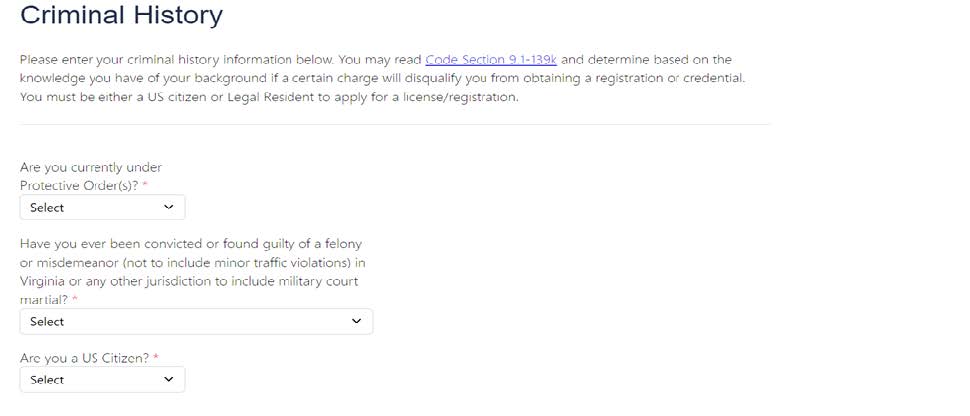Click the chevron arrow in Protective Order select
Image resolution: width=970 pixels, height=416 pixels.
point(168,207)
